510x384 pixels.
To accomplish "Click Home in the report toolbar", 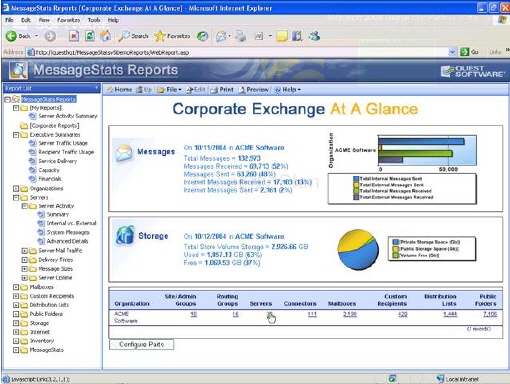I will 119,90.
